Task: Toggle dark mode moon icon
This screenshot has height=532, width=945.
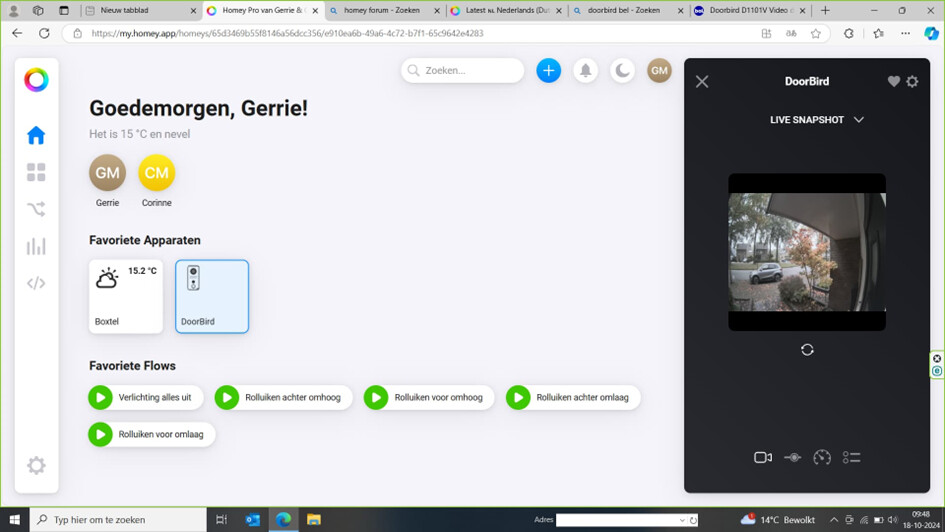Action: [x=623, y=70]
